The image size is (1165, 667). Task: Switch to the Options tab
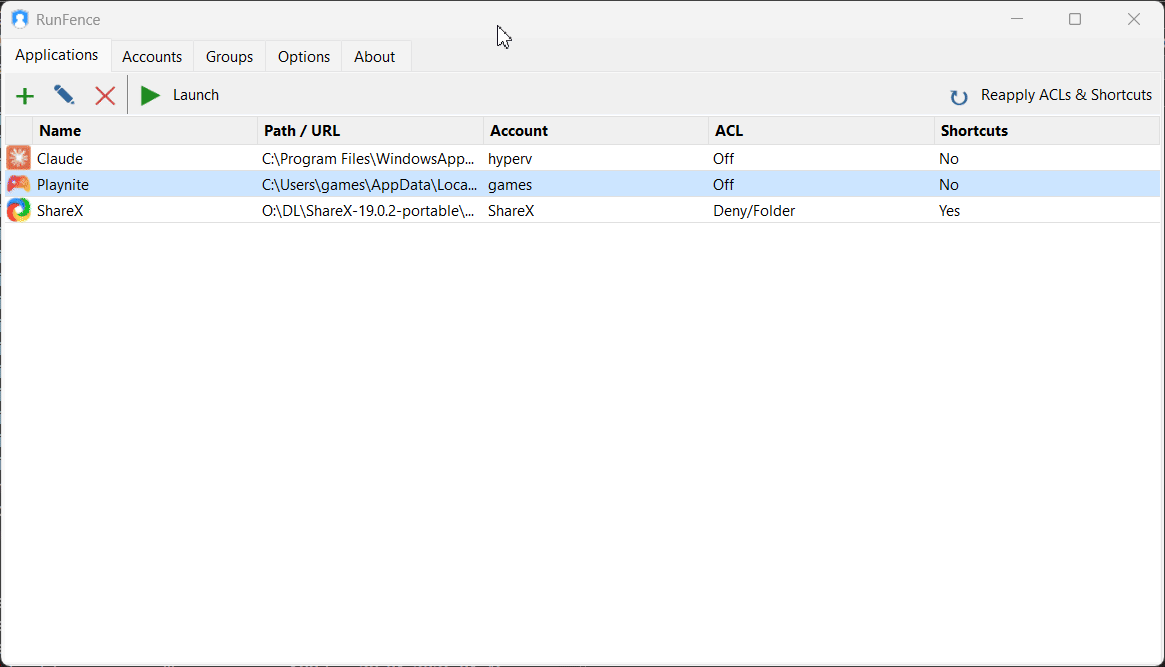[303, 56]
